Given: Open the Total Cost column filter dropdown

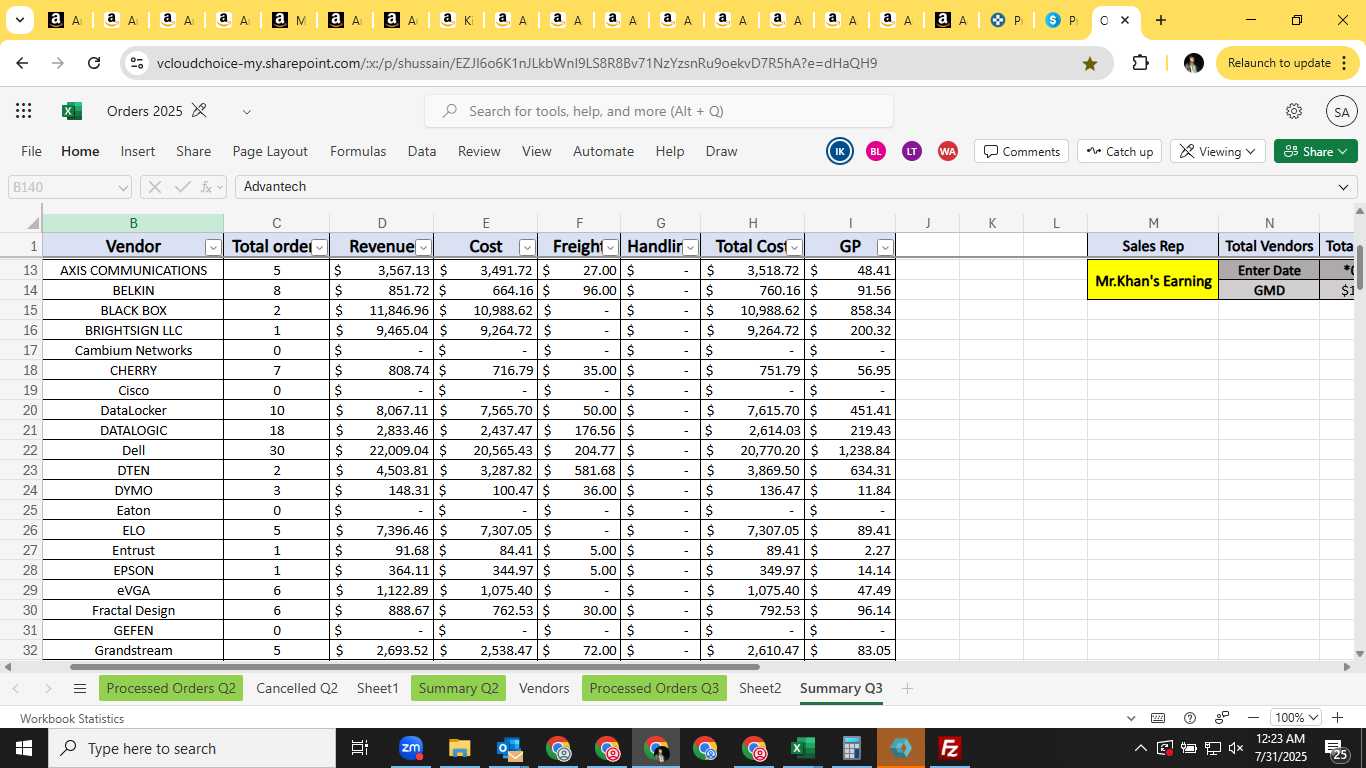Looking at the screenshot, I should pyautogui.click(x=795, y=247).
